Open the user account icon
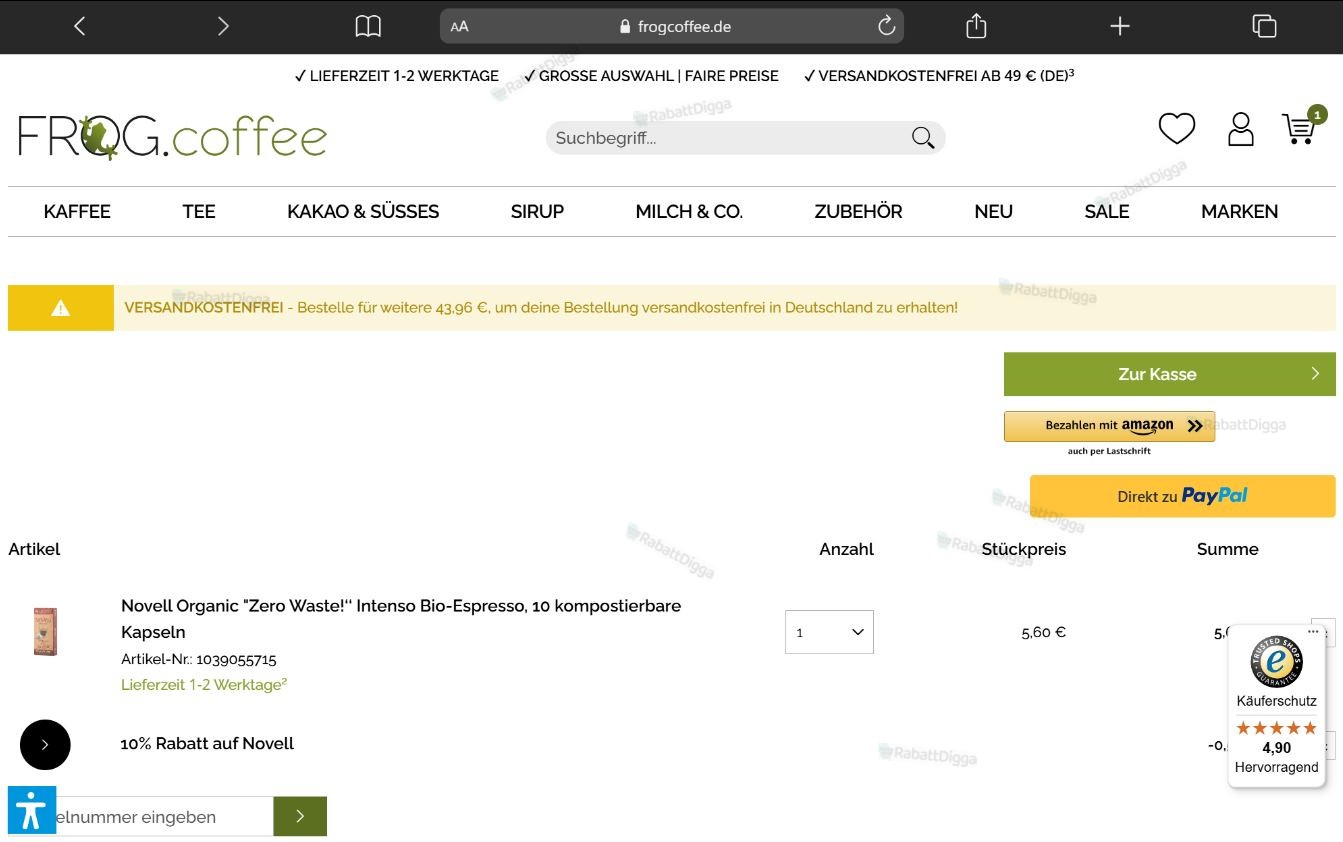The width and height of the screenshot is (1343, 842). click(x=1240, y=129)
